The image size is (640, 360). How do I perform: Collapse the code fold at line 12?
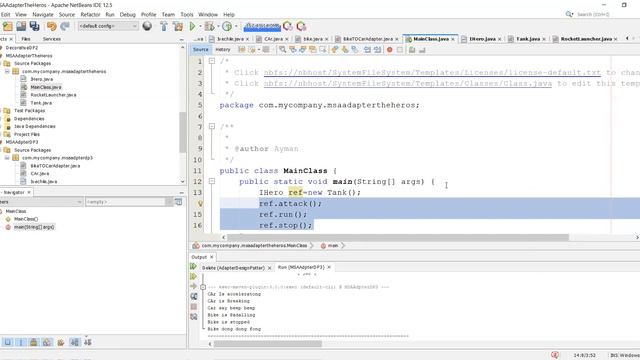tap(212, 181)
